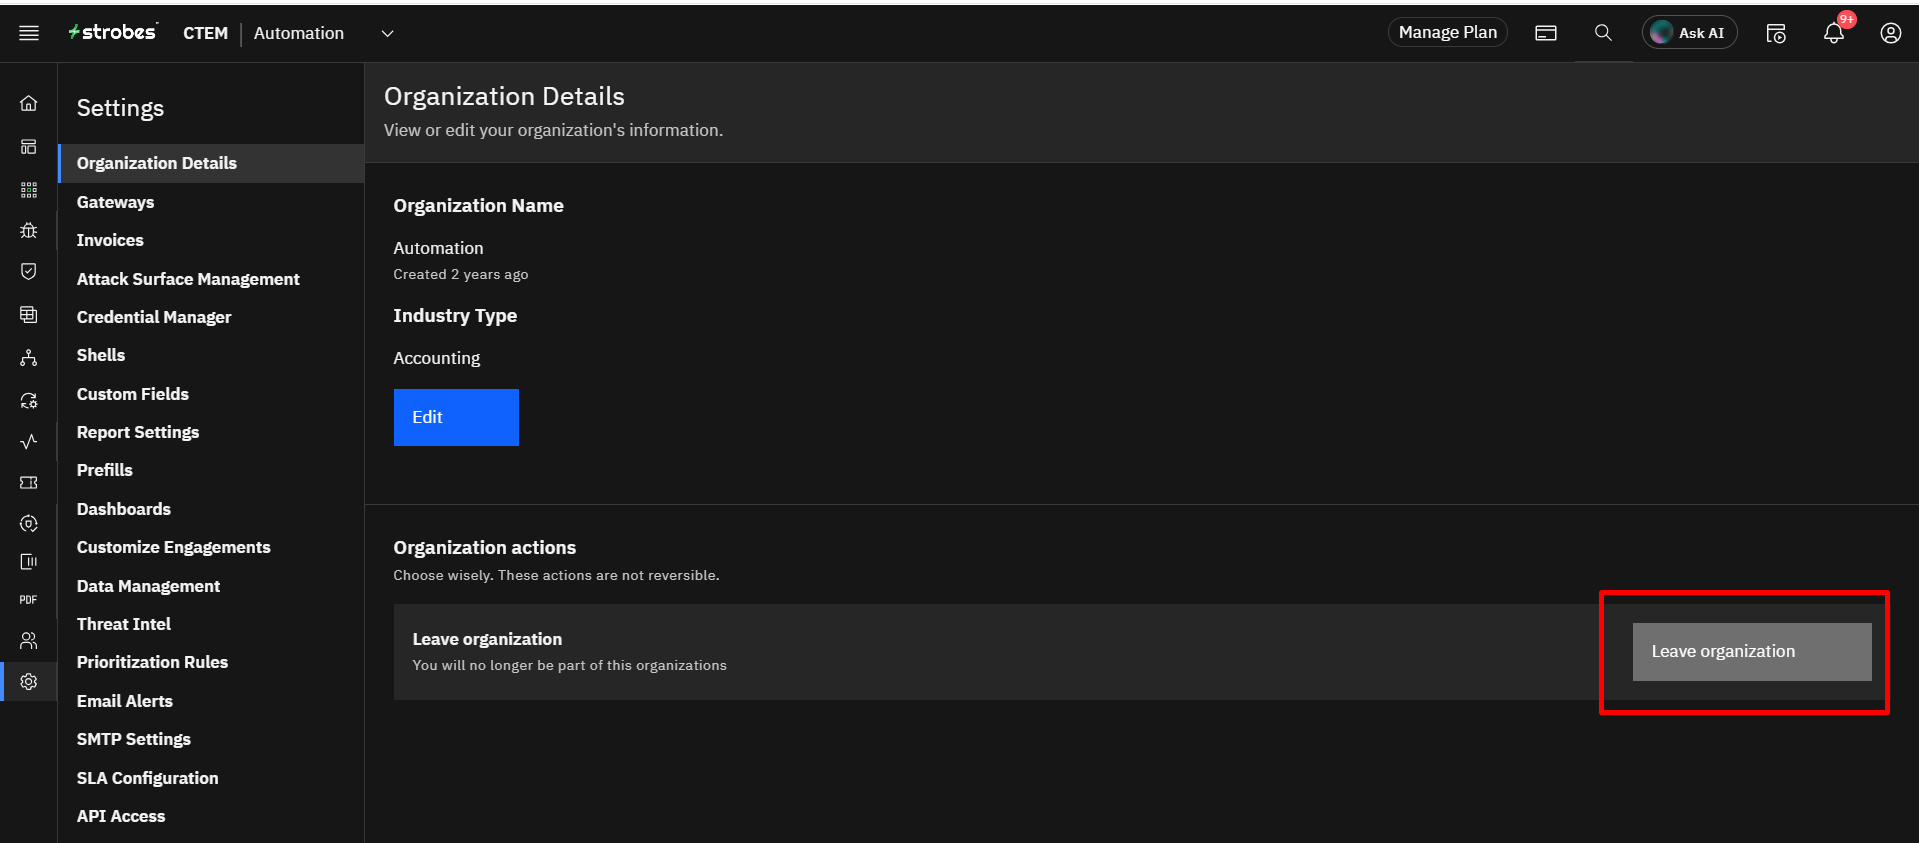Expand the Automation organization dropdown

(x=387, y=33)
